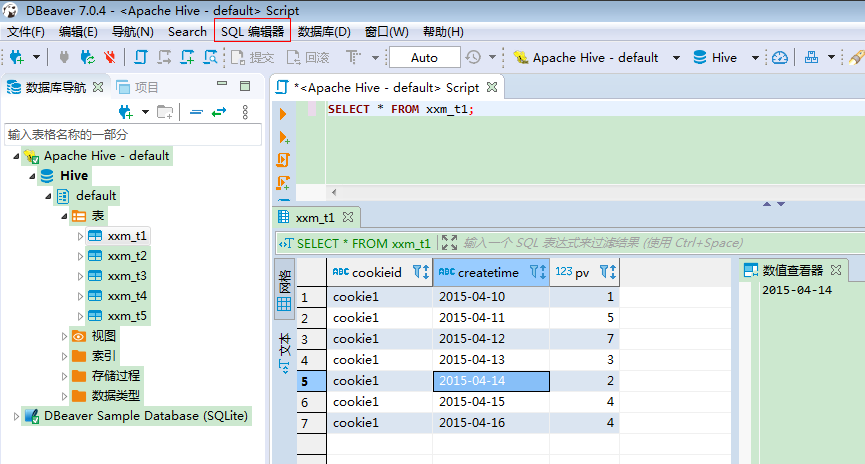Open the Apache Hive - default connection selector
Image resolution: width=865 pixels, height=464 pixels.
coord(596,57)
